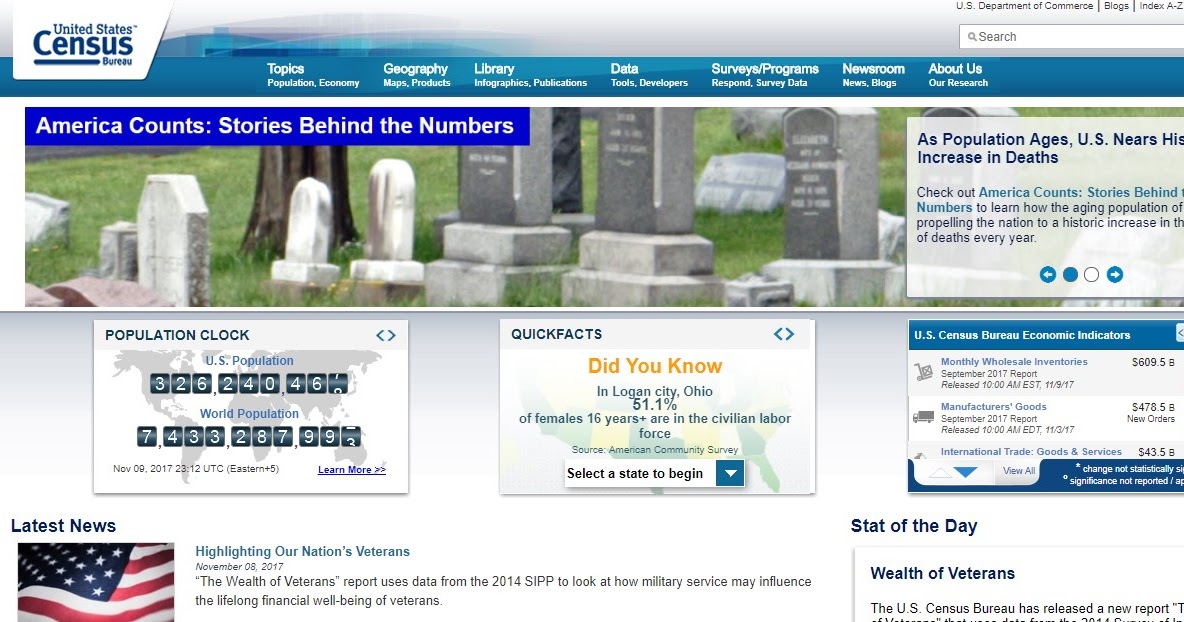Click the 51.1% QuickFacts statistic
The image size is (1184, 622).
[655, 405]
